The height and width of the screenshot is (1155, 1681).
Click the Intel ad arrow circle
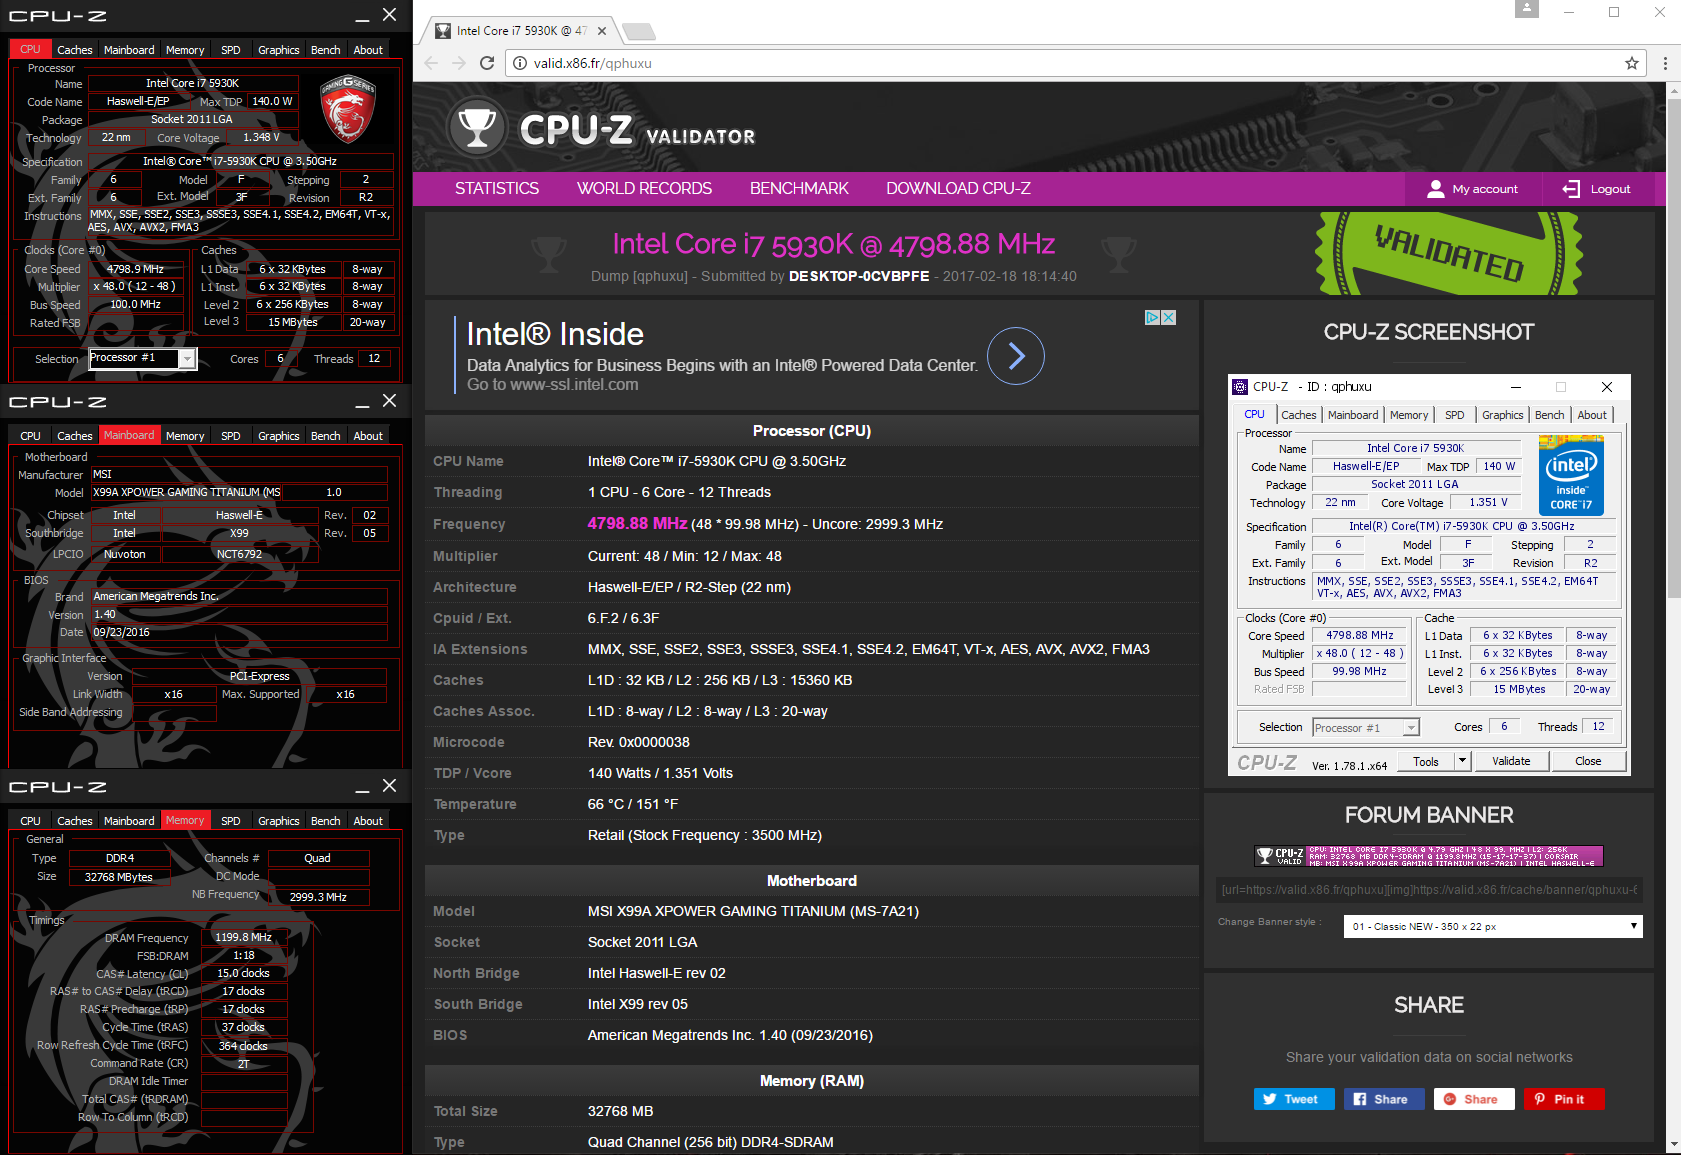pyautogui.click(x=1016, y=356)
